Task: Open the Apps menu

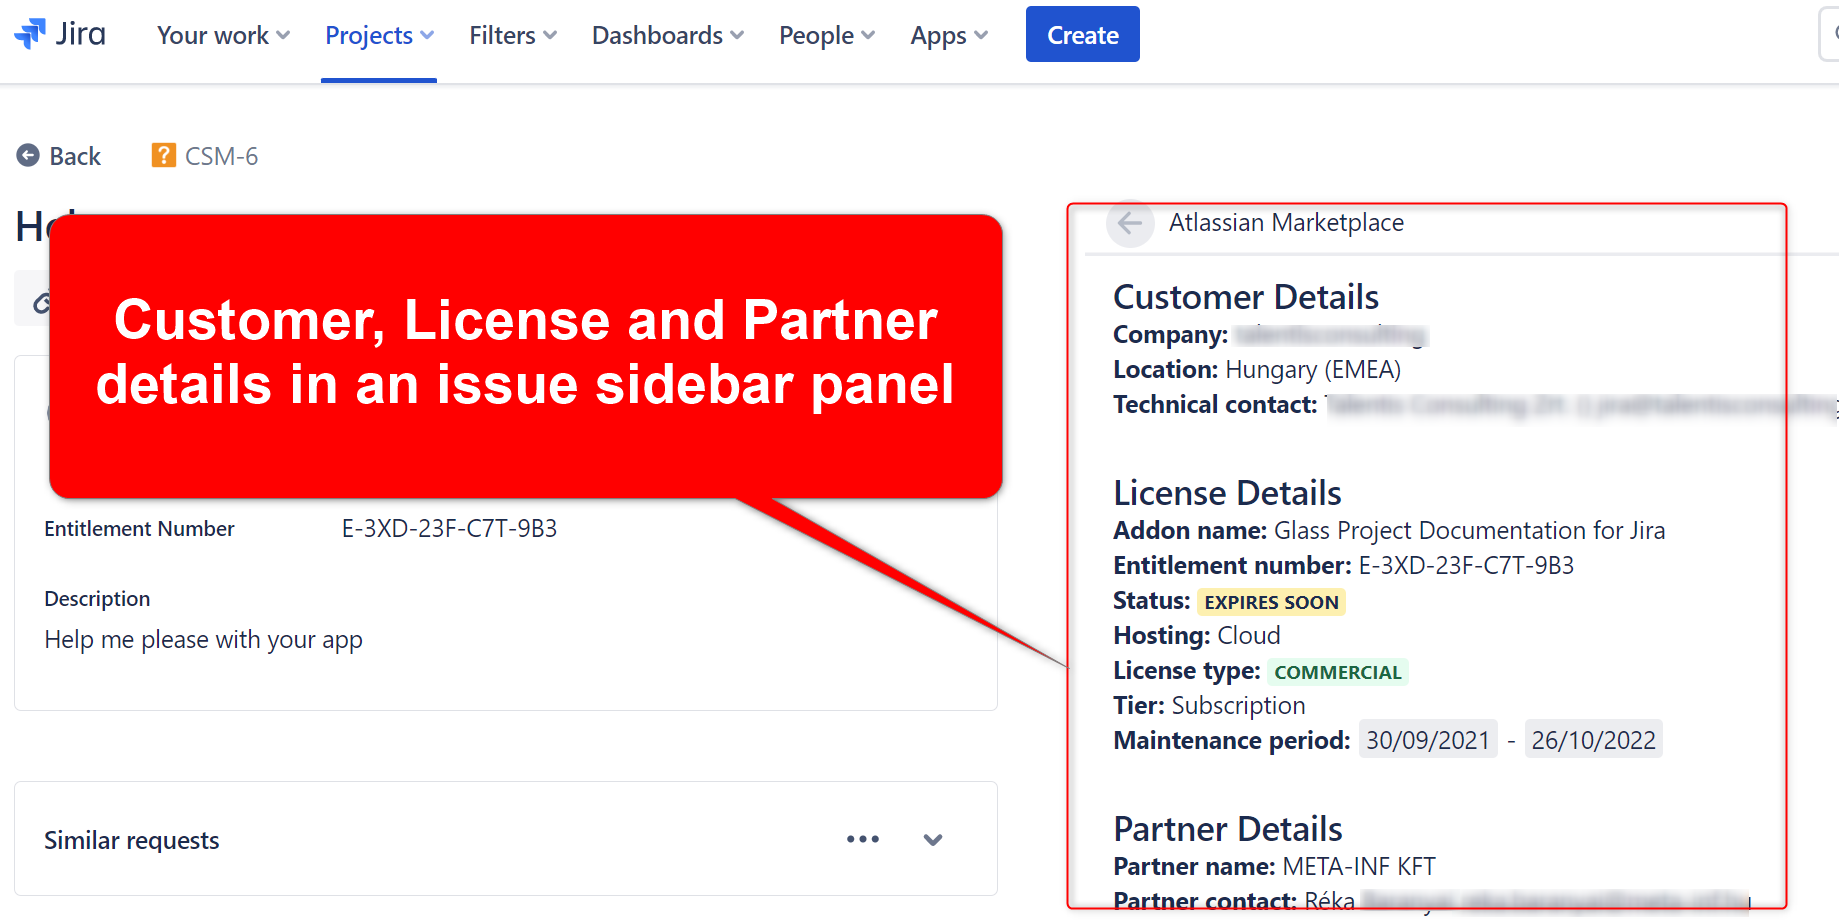Action: tap(949, 35)
